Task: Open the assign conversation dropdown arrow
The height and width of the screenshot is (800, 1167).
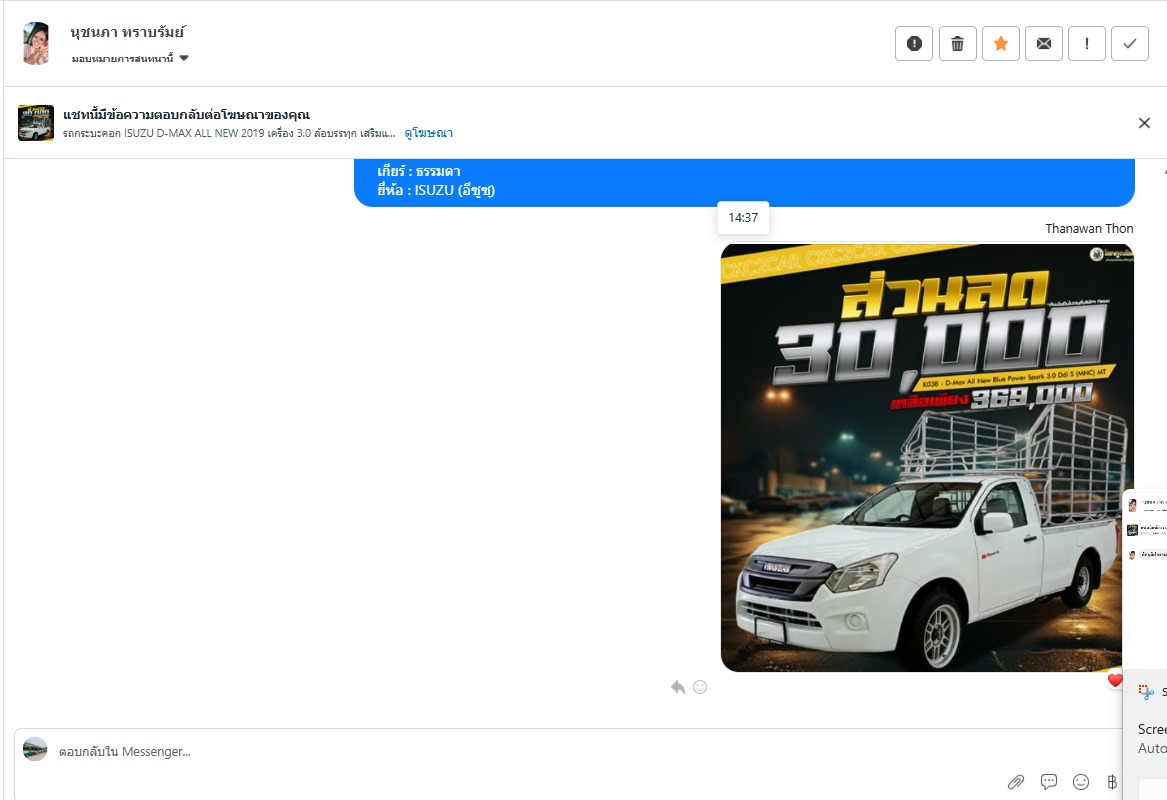Action: [184, 58]
